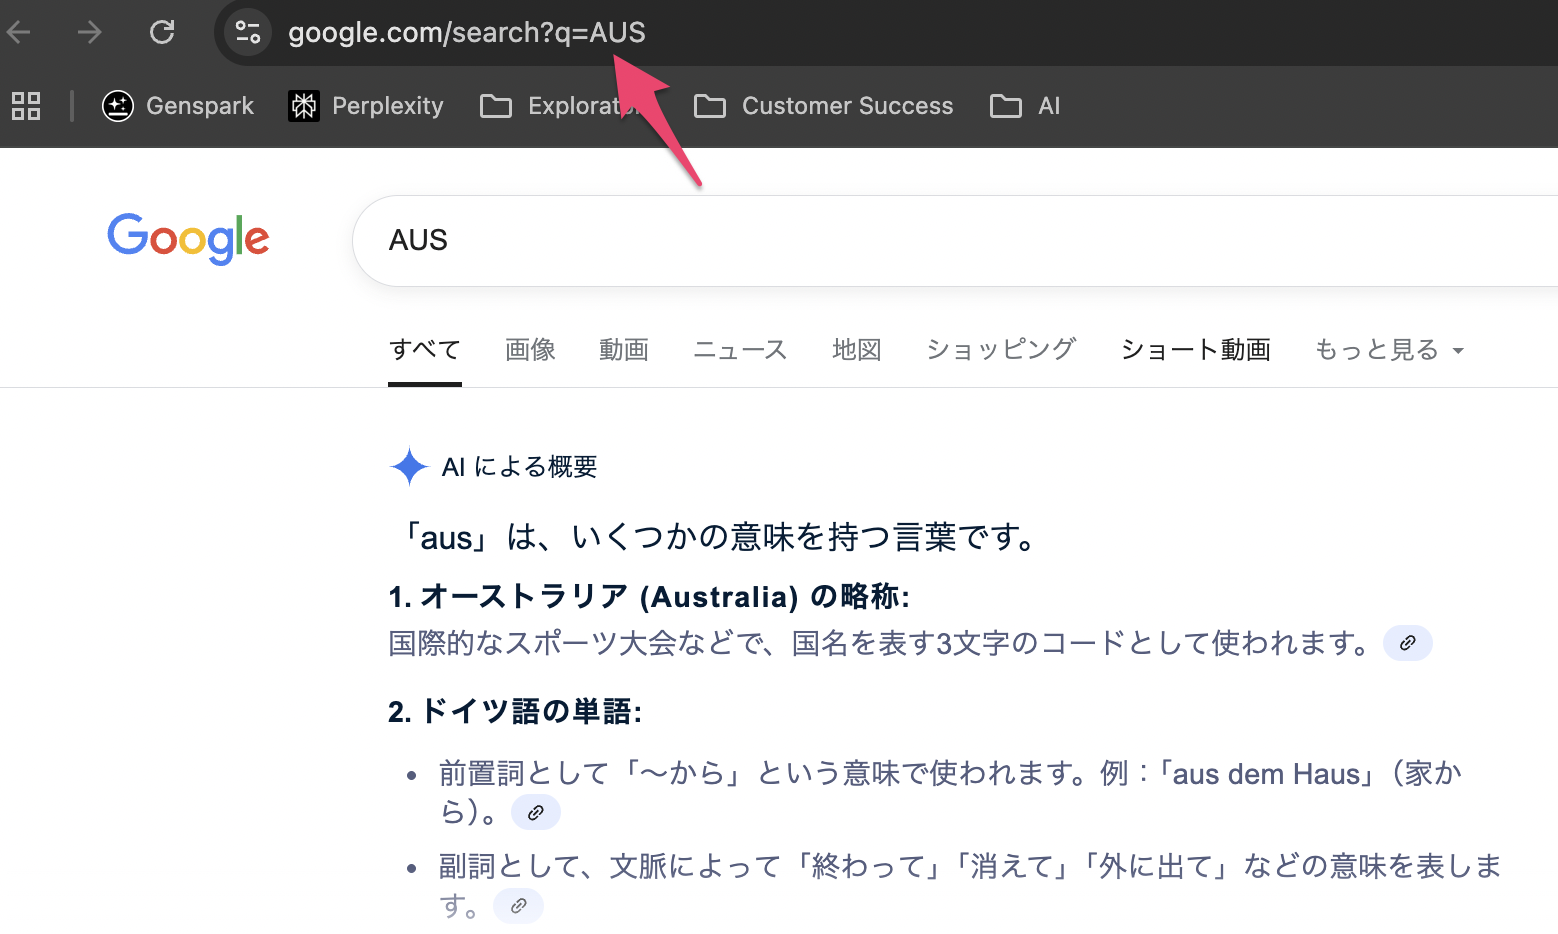The image size is (1558, 934).
Task: Focus the Google search box containing AUS
Action: point(955,241)
